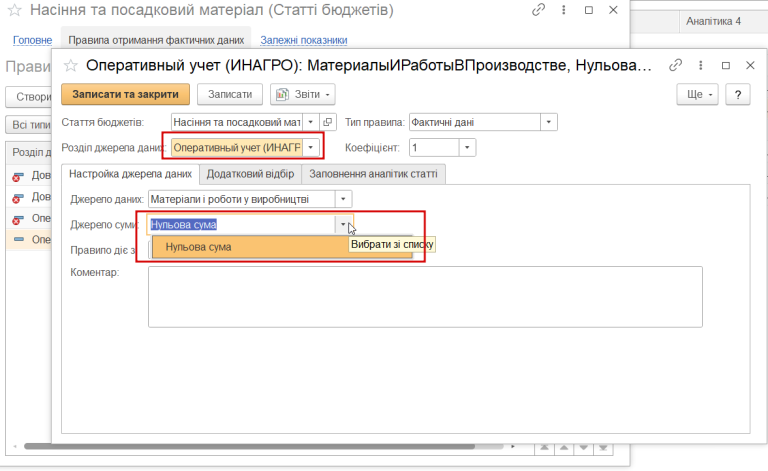Click scrollbar right arrow in background list
Screen dimensions: 768x471
[513, 447]
